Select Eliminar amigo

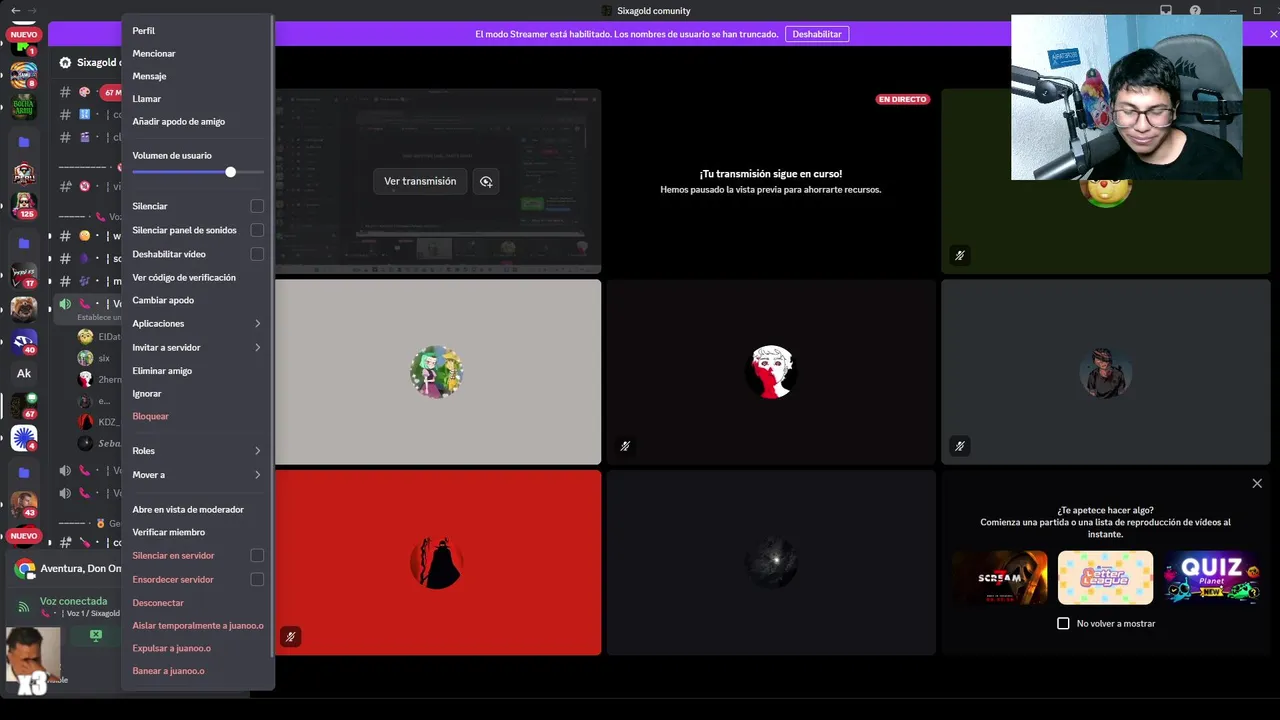(x=197, y=371)
